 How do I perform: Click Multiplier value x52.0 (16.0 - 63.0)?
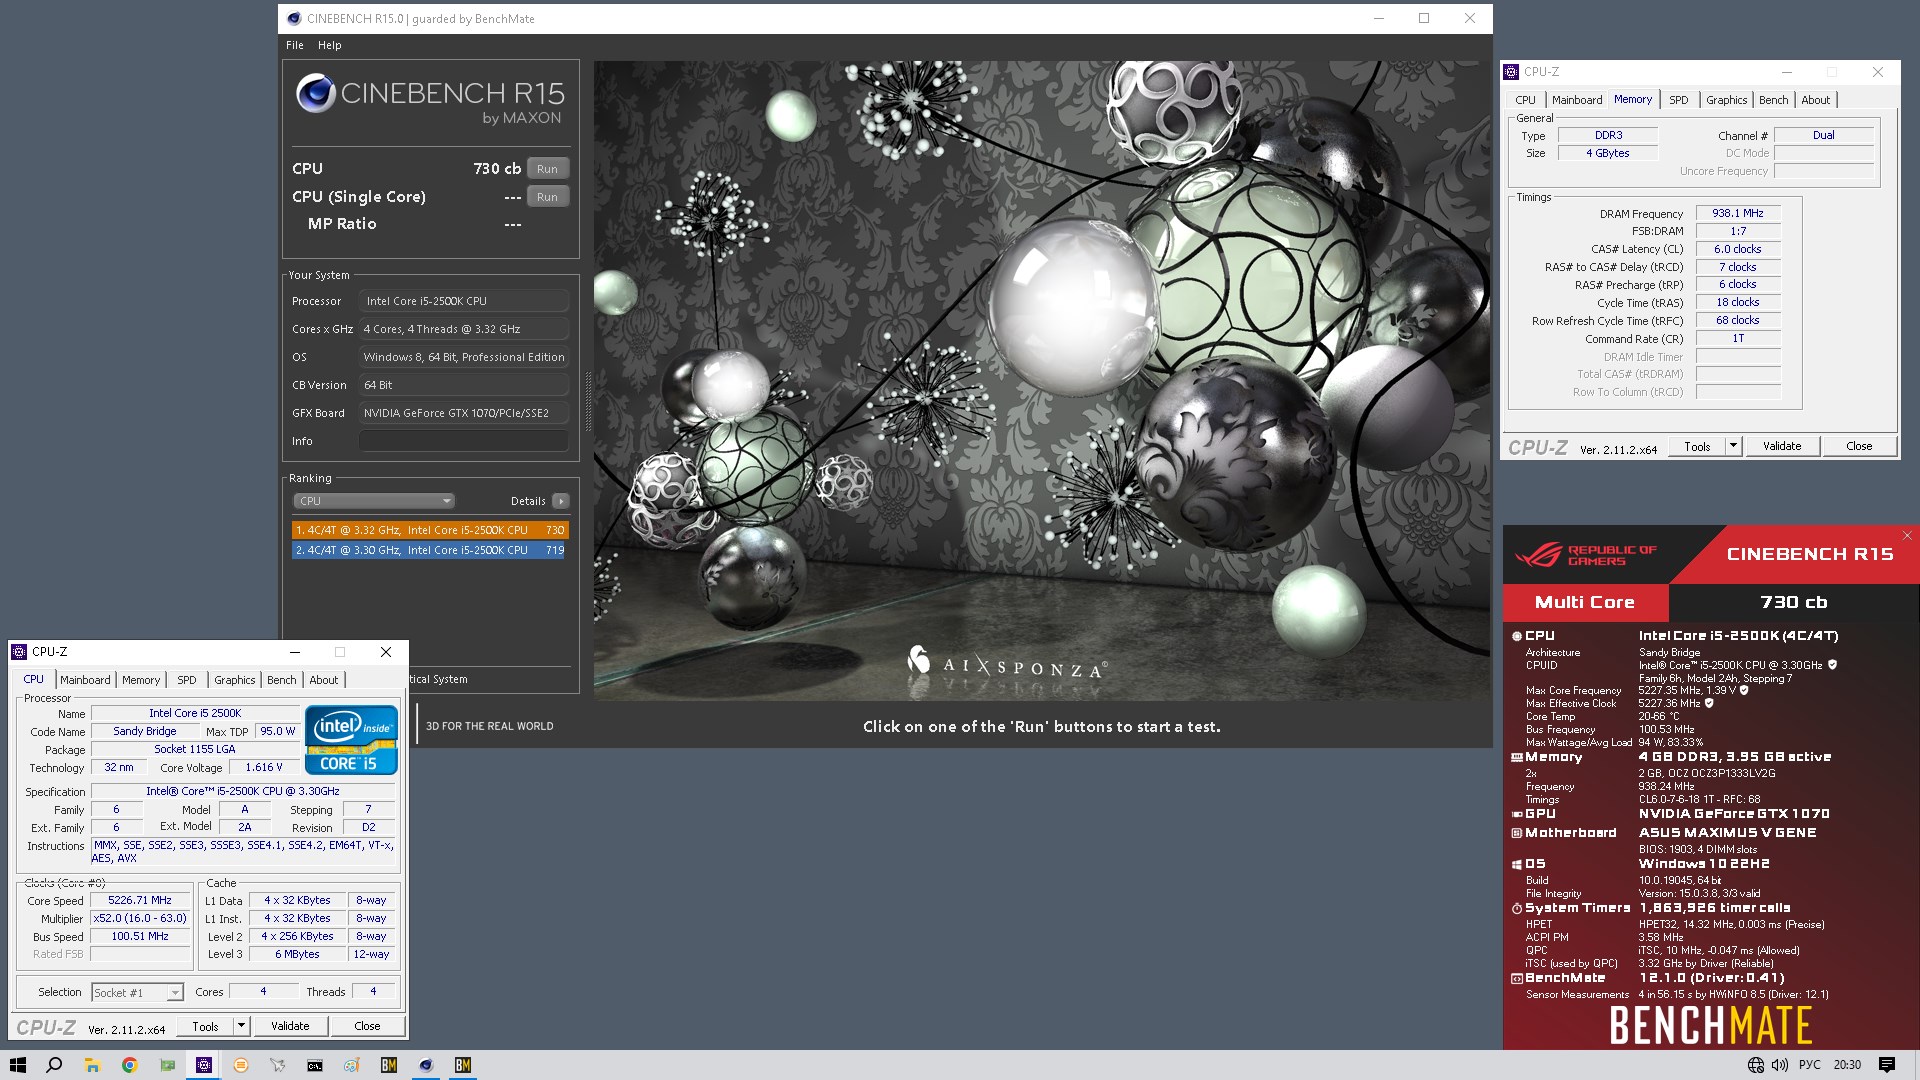pyautogui.click(x=140, y=918)
